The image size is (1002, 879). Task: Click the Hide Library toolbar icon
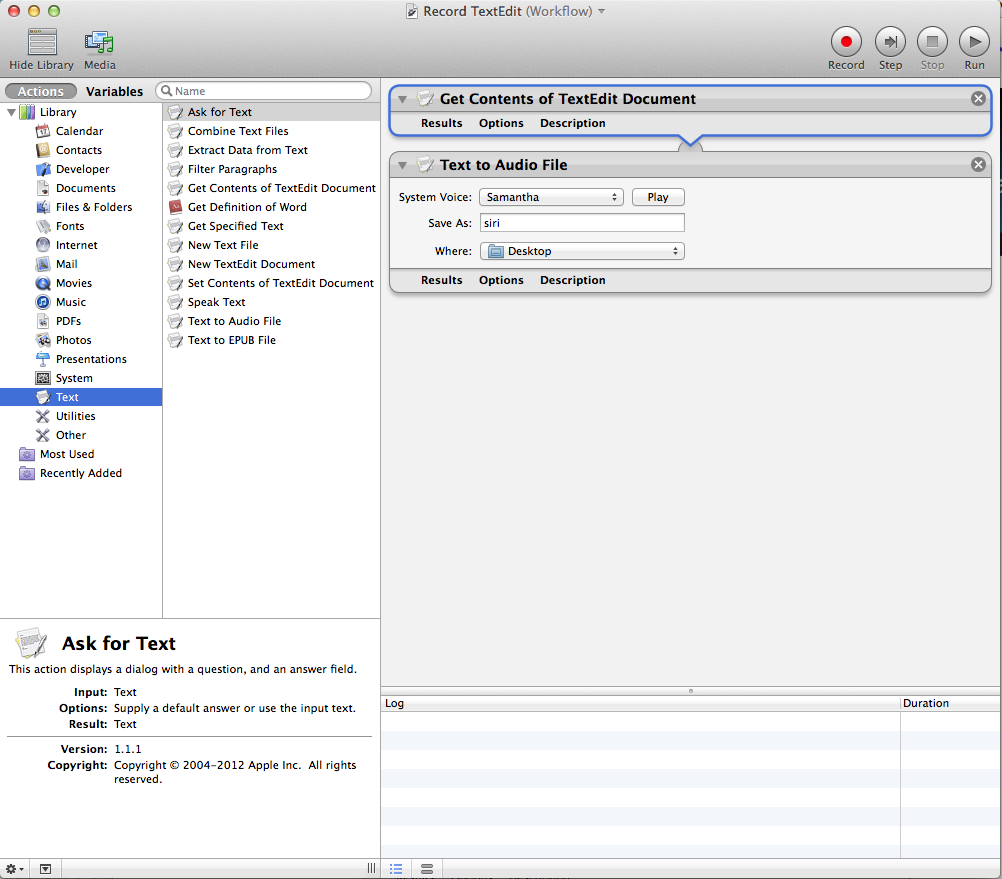41,42
